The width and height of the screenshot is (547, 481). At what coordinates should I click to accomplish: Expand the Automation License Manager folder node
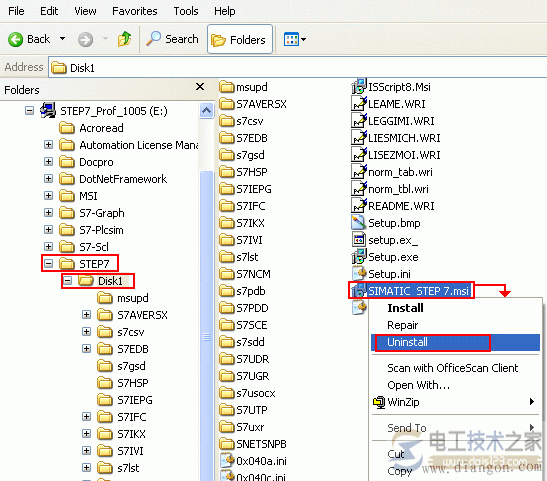tap(48, 145)
